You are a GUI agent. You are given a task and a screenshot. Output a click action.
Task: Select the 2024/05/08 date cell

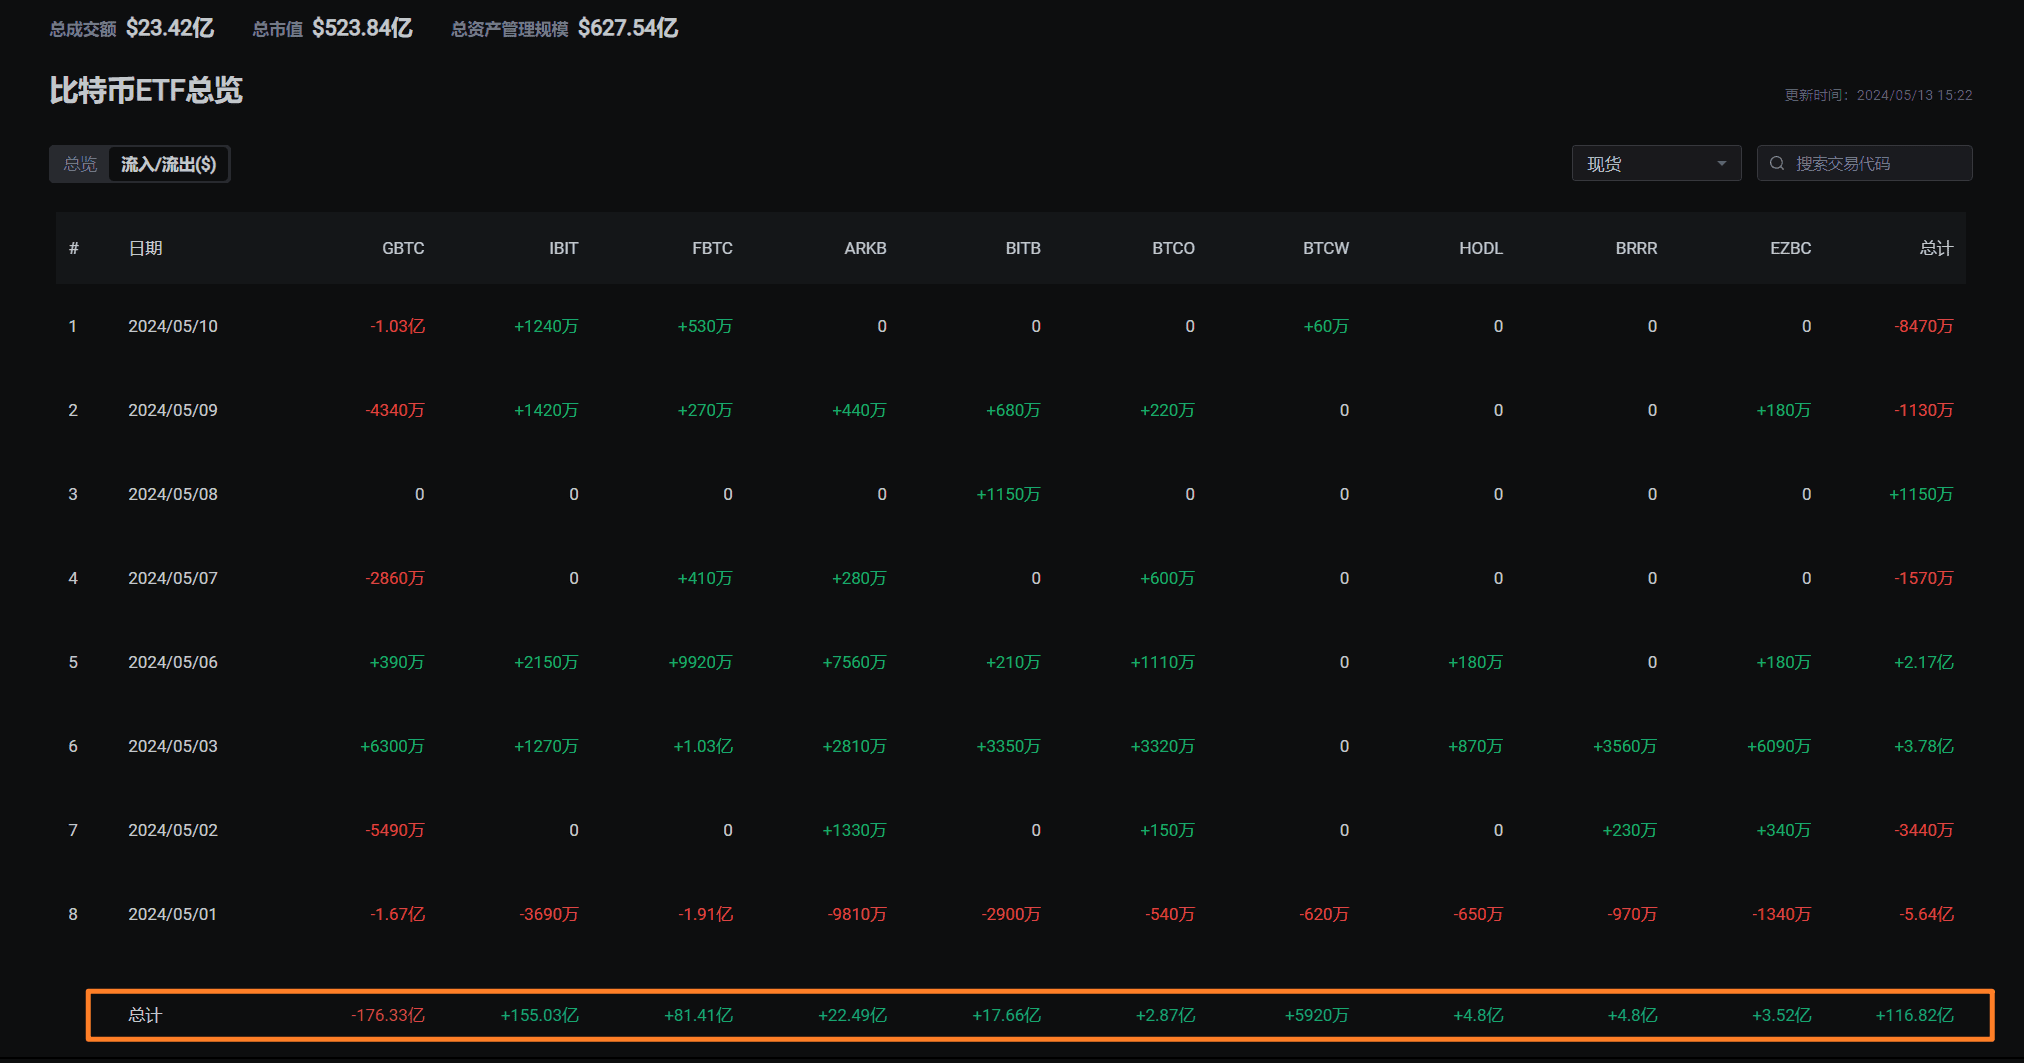pos(173,494)
